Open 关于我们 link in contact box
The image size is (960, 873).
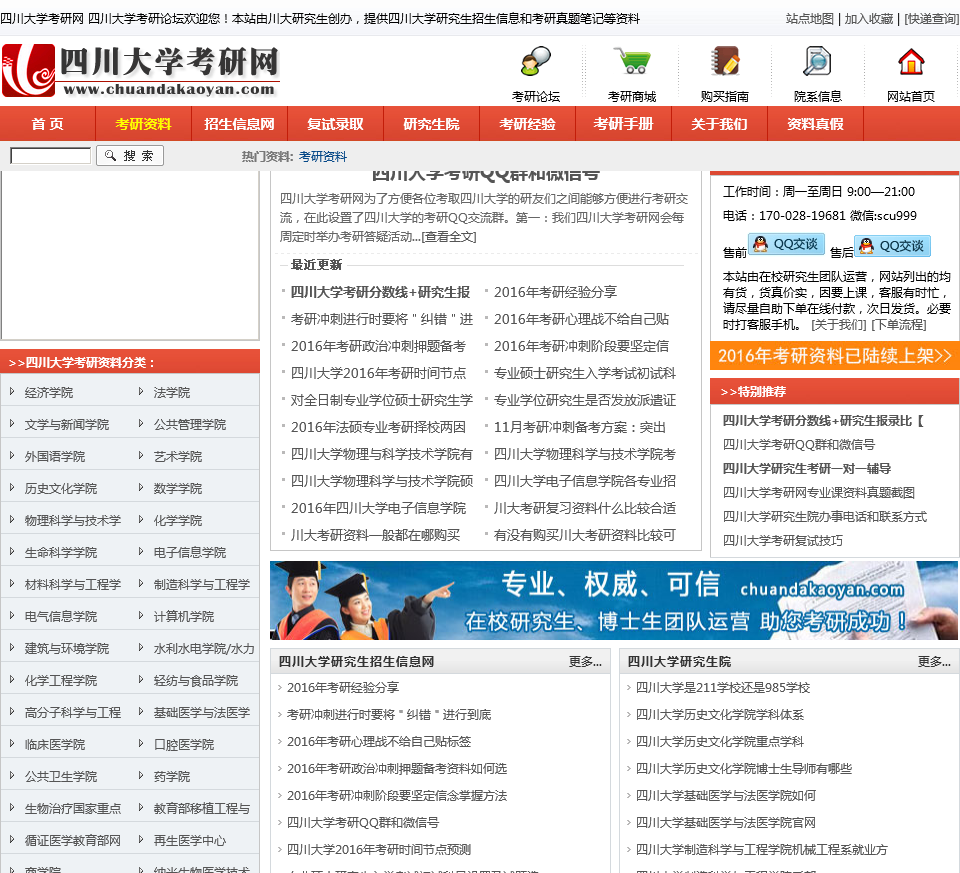(839, 324)
